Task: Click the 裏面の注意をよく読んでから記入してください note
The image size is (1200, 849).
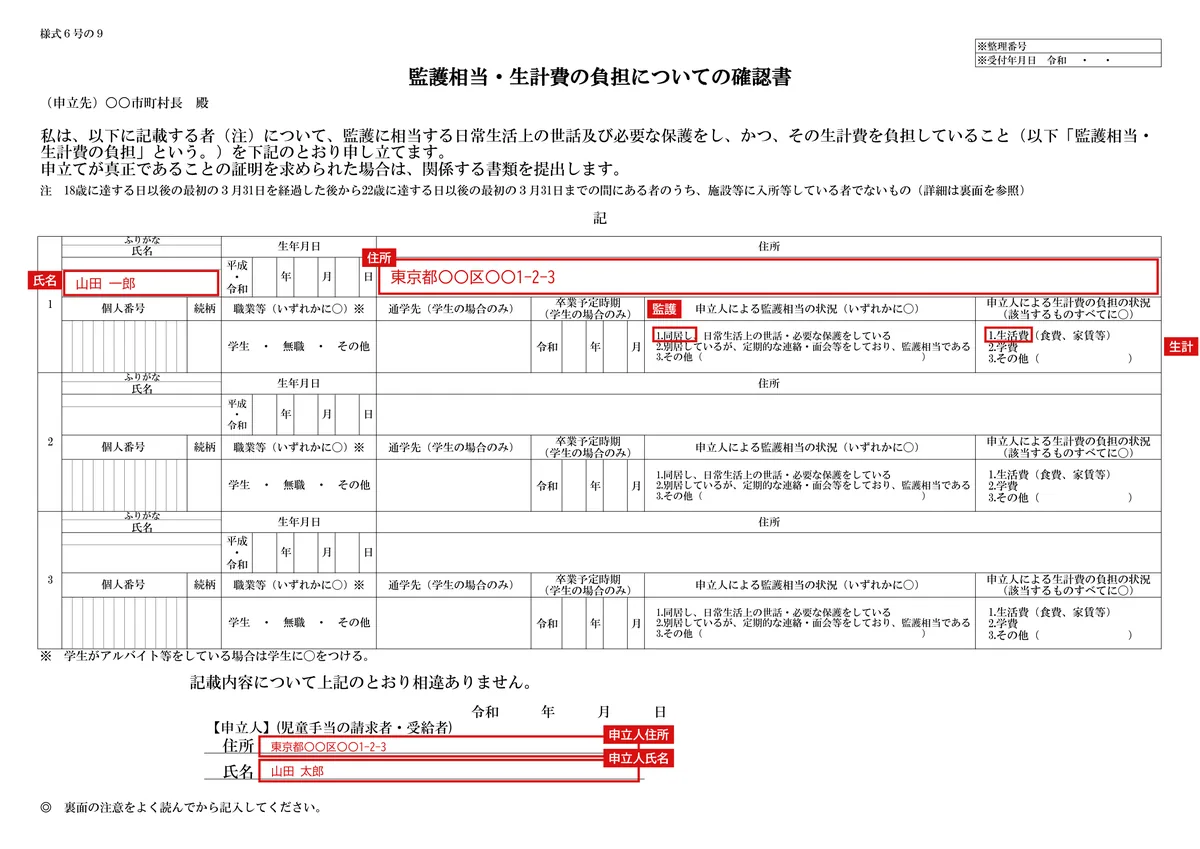Action: point(181,806)
